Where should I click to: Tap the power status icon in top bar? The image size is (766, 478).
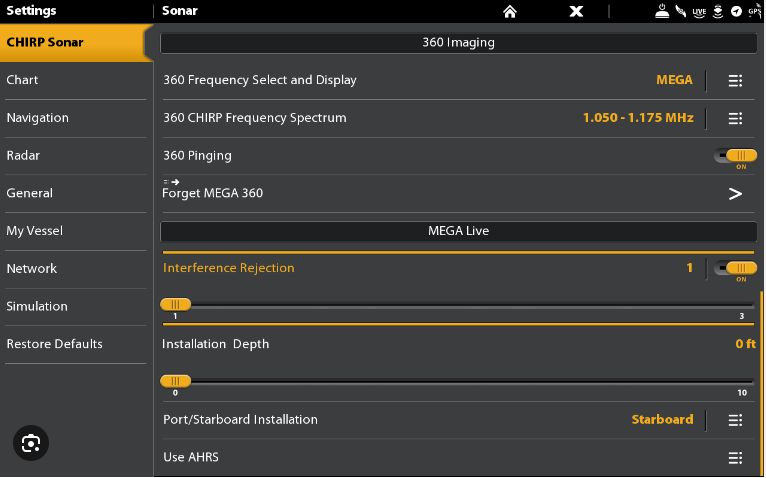[x=661, y=11]
